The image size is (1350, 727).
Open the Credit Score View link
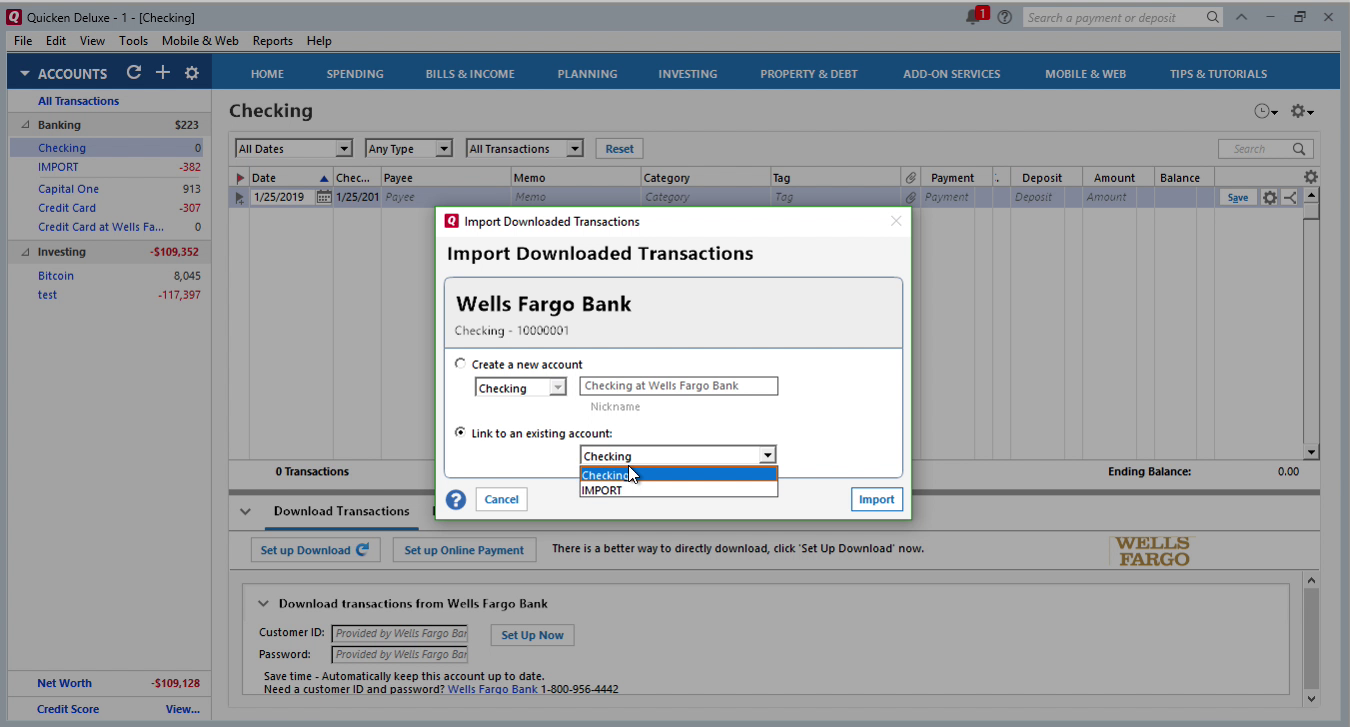pyautogui.click(x=182, y=709)
